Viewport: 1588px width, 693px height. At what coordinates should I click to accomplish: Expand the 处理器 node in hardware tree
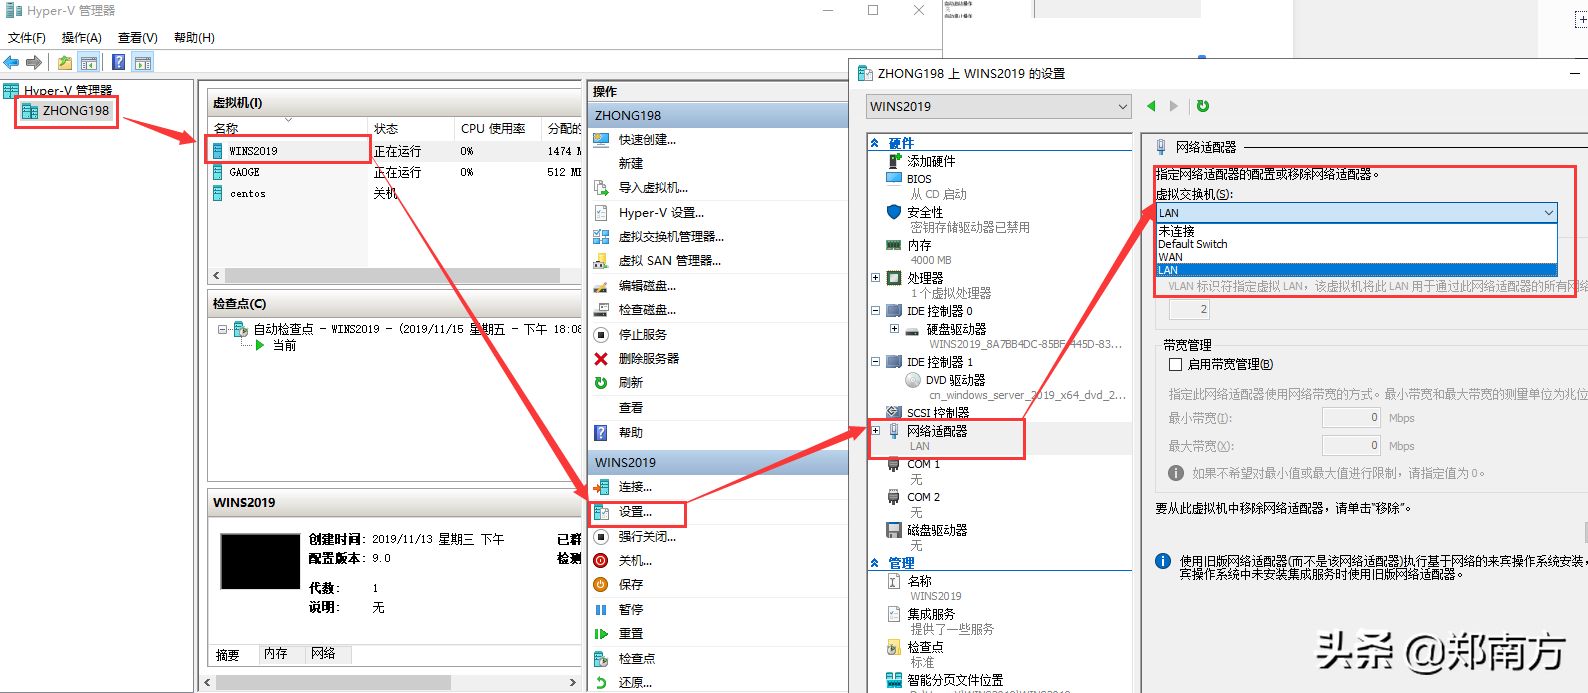(876, 278)
